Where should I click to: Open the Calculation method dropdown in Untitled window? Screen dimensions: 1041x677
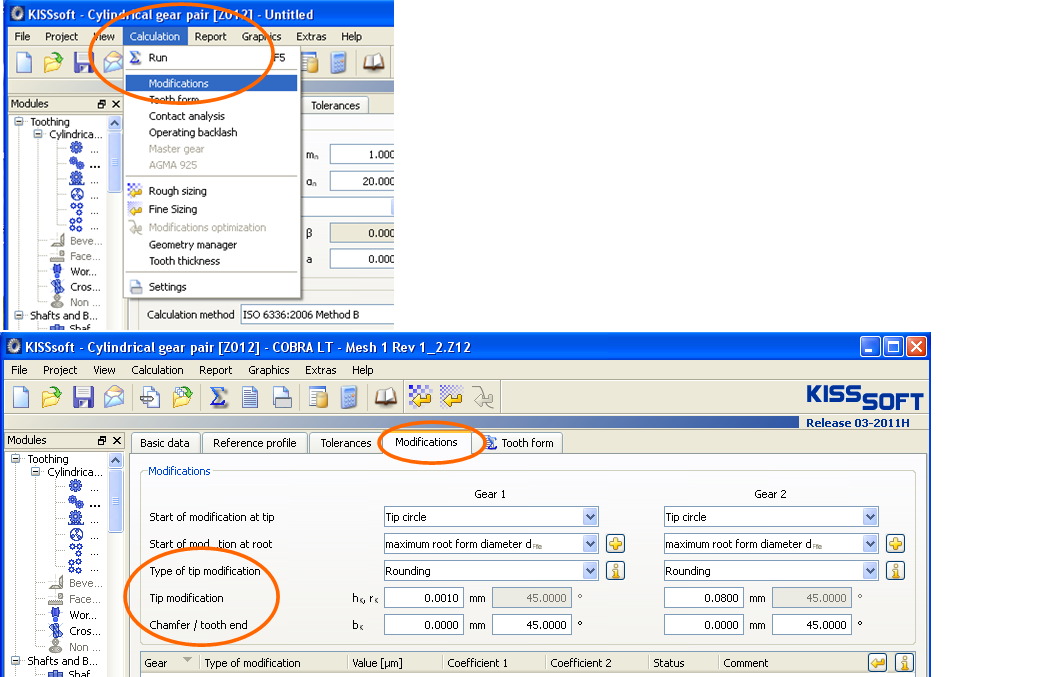click(x=317, y=315)
